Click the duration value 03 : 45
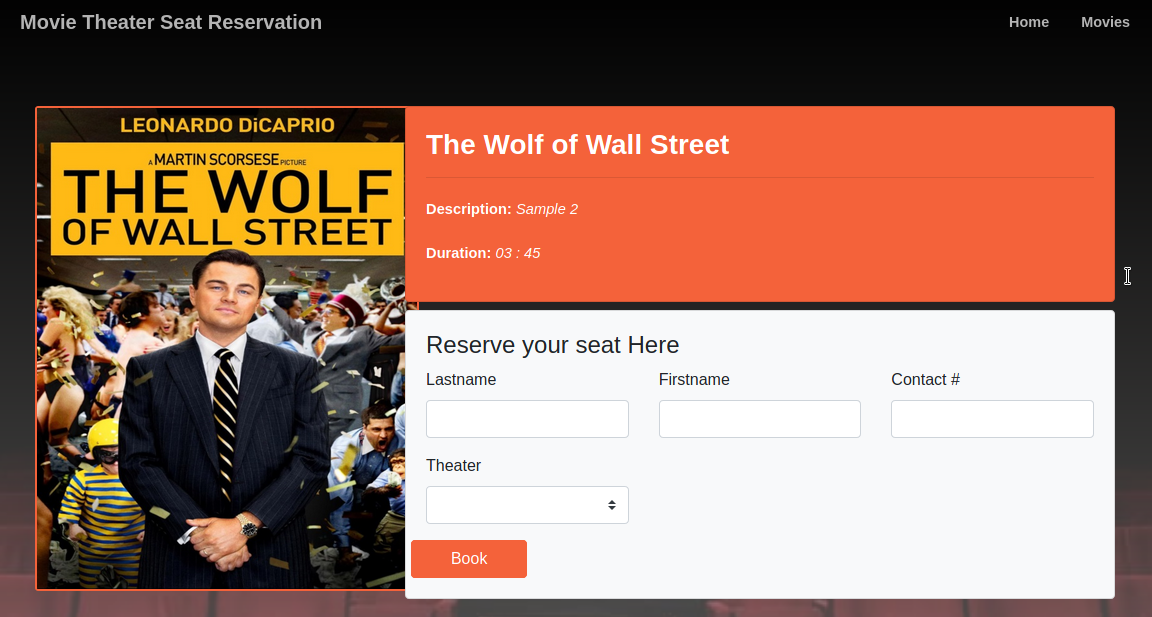The height and width of the screenshot is (617, 1152). pos(518,253)
